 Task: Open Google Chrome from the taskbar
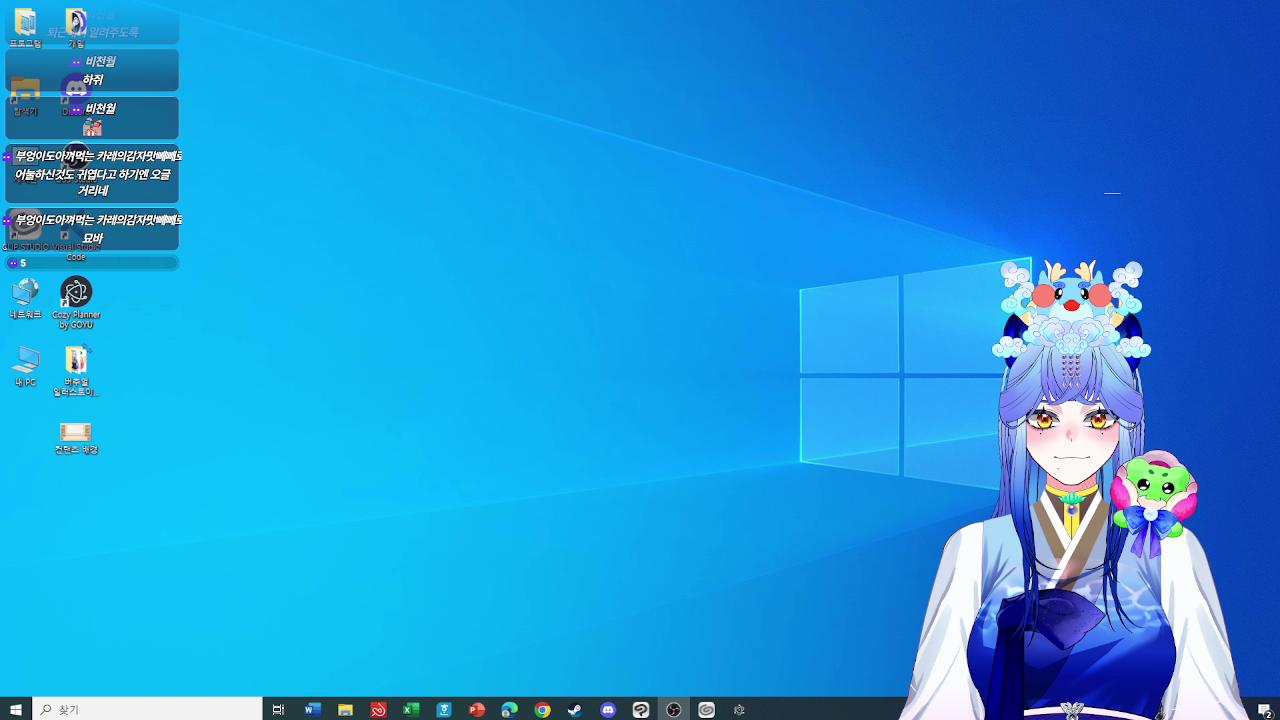542,709
